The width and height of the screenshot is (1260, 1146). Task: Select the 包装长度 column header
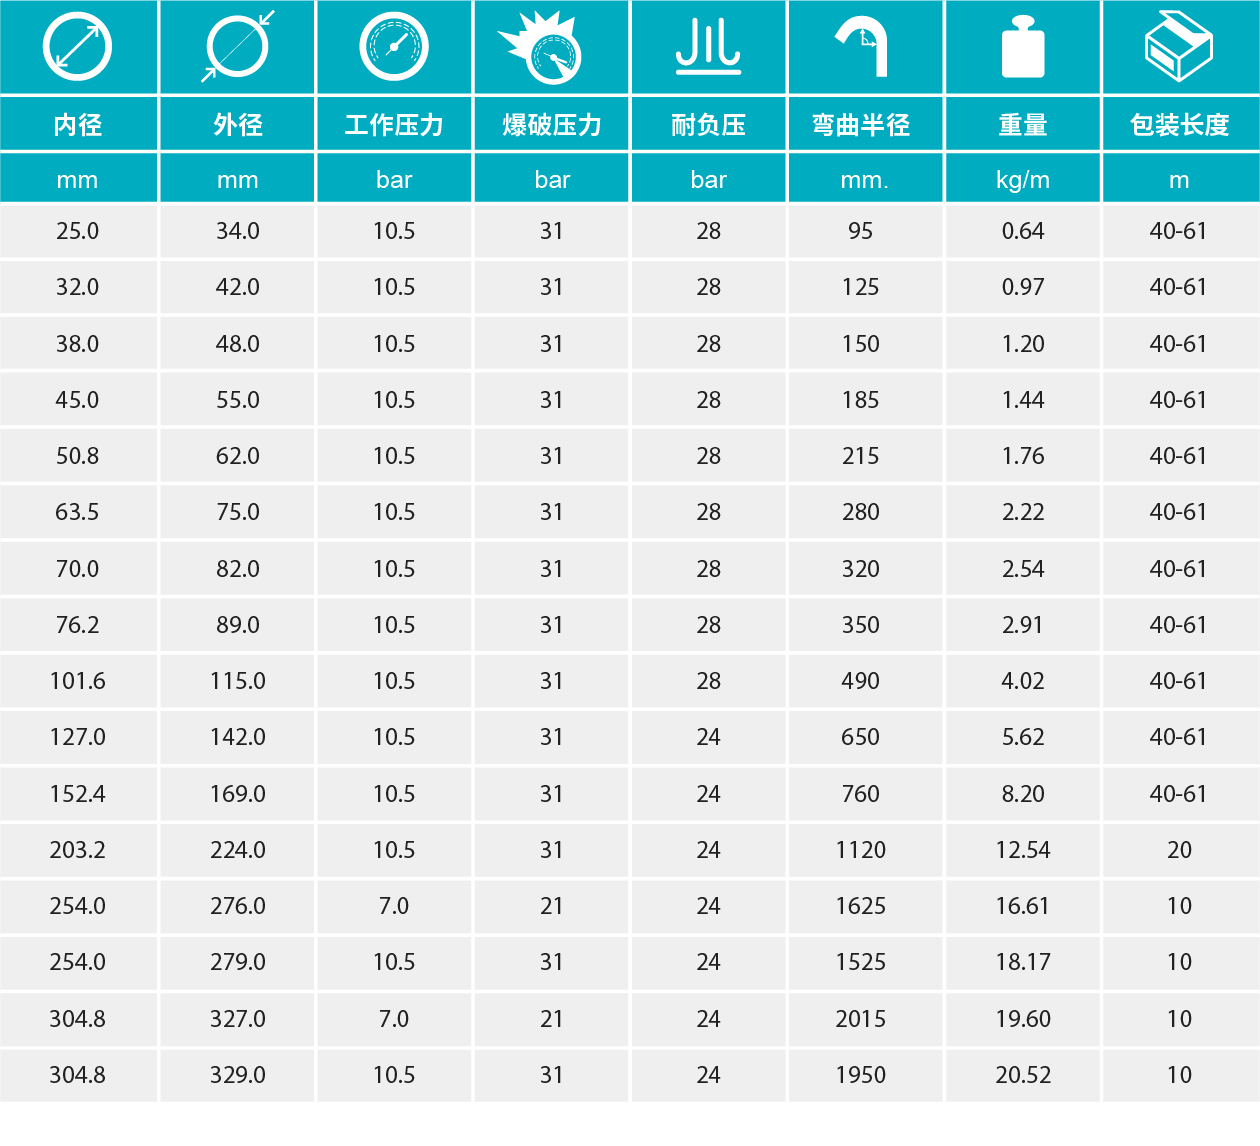point(1179,125)
